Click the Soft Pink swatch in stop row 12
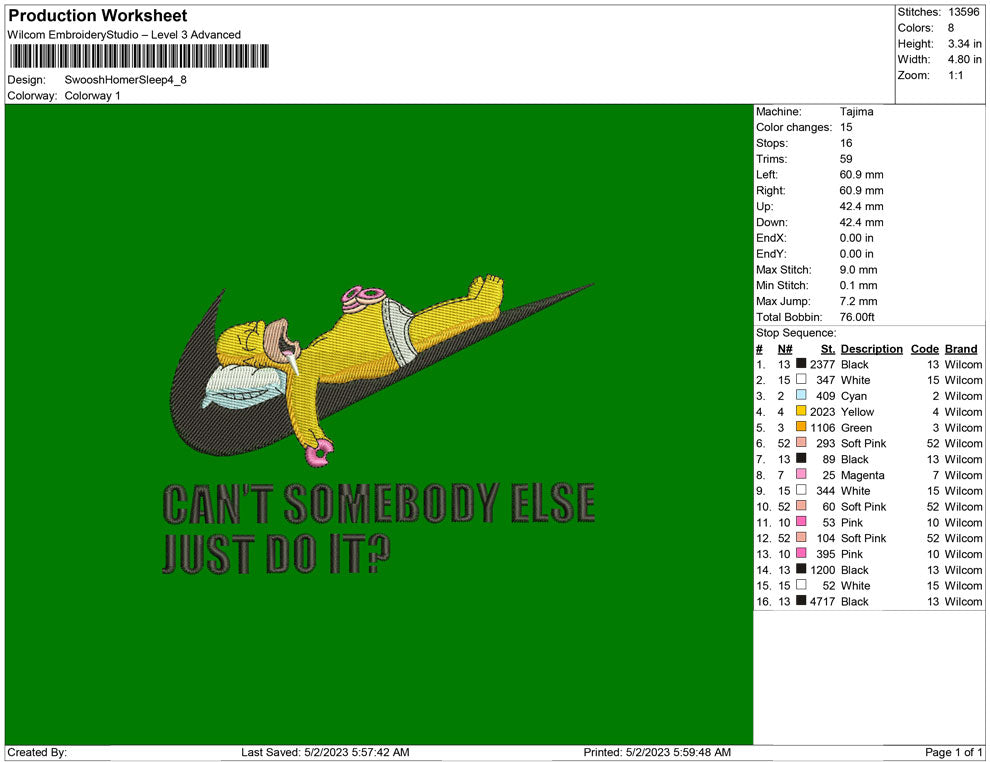The height and width of the screenshot is (762, 990). coord(801,537)
